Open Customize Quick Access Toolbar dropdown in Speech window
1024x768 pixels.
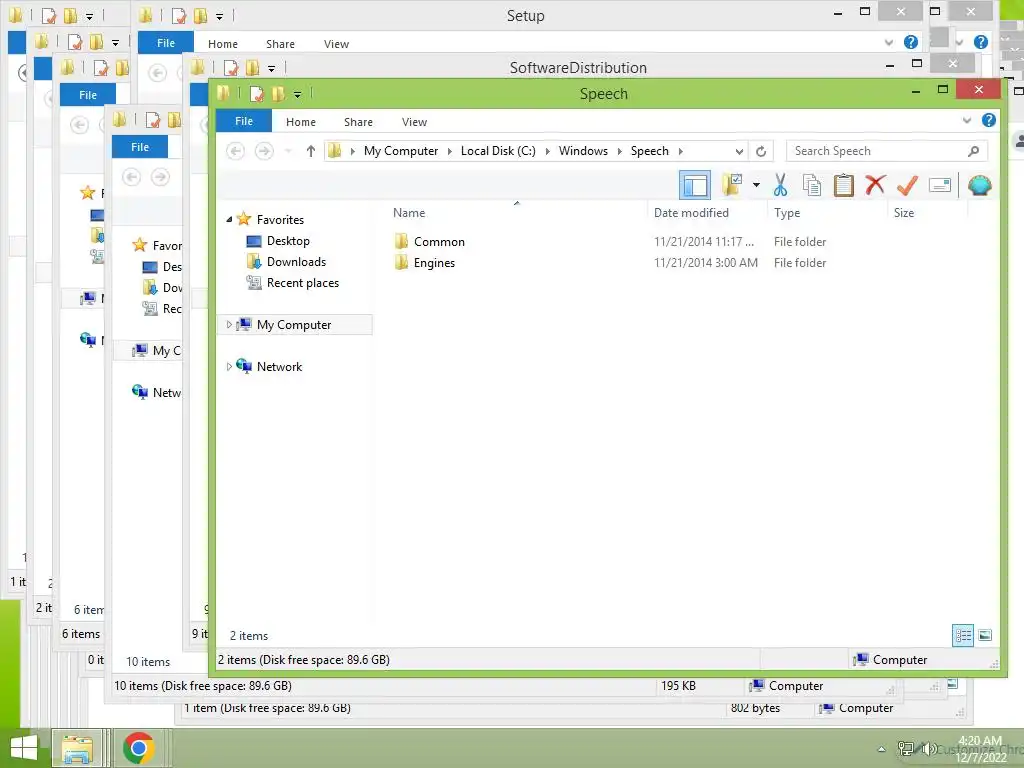point(297,95)
